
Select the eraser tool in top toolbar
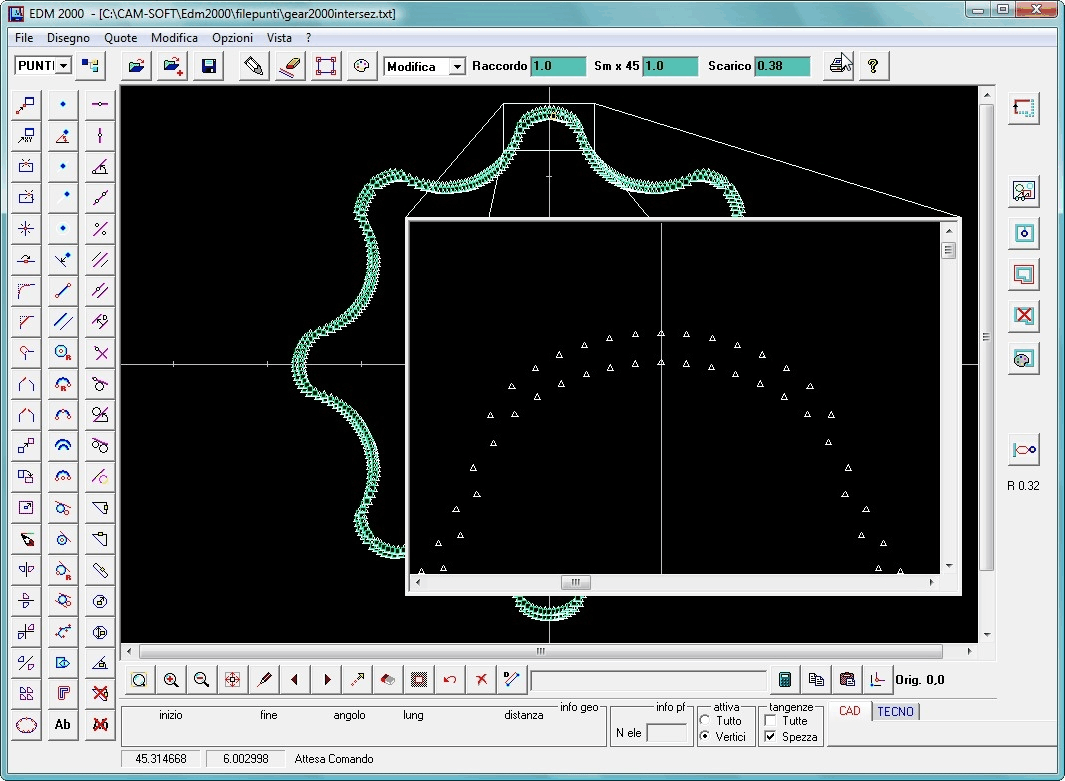click(289, 66)
